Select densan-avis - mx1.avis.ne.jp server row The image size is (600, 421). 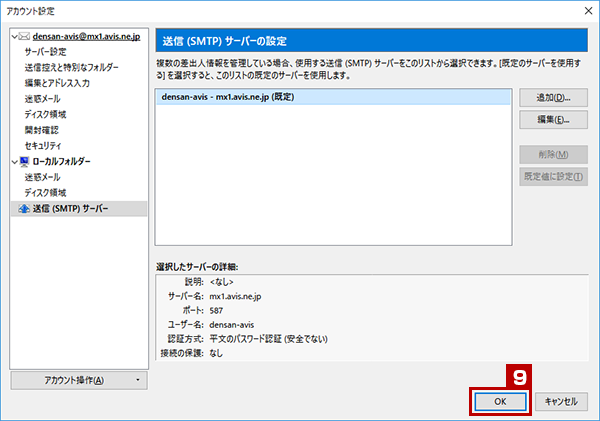[333, 97]
